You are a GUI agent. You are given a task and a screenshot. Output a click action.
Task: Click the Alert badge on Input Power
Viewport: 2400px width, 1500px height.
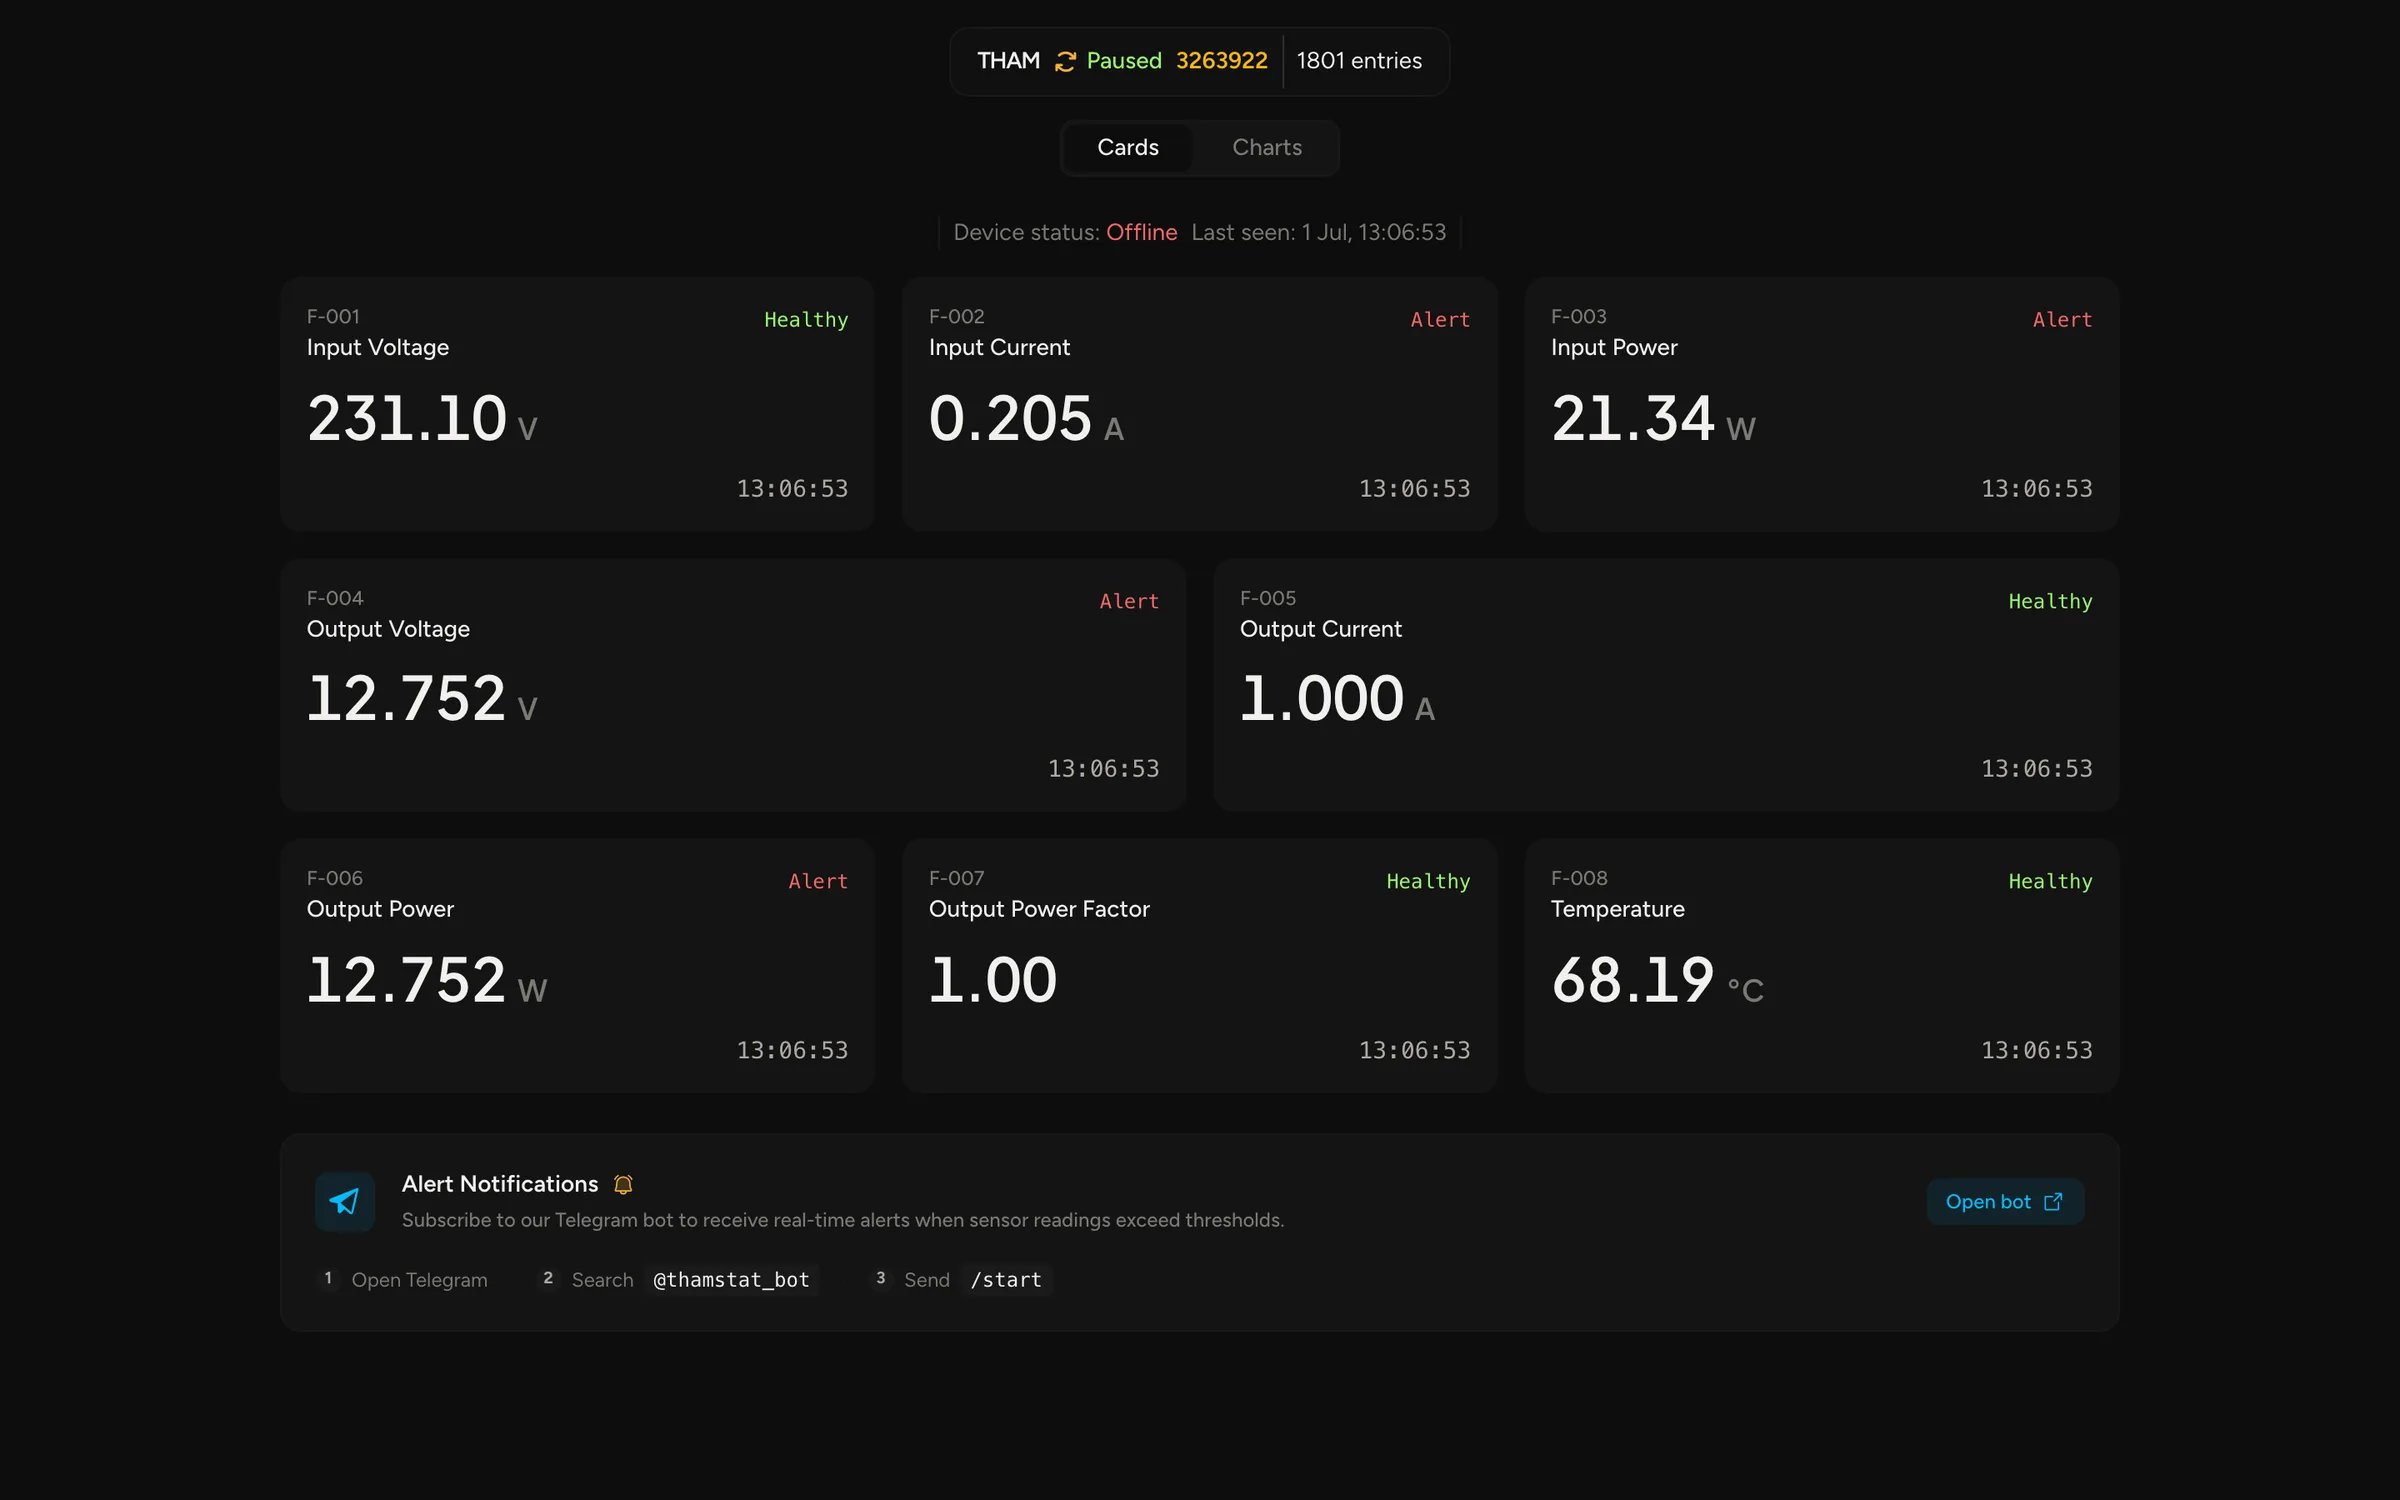click(2062, 320)
